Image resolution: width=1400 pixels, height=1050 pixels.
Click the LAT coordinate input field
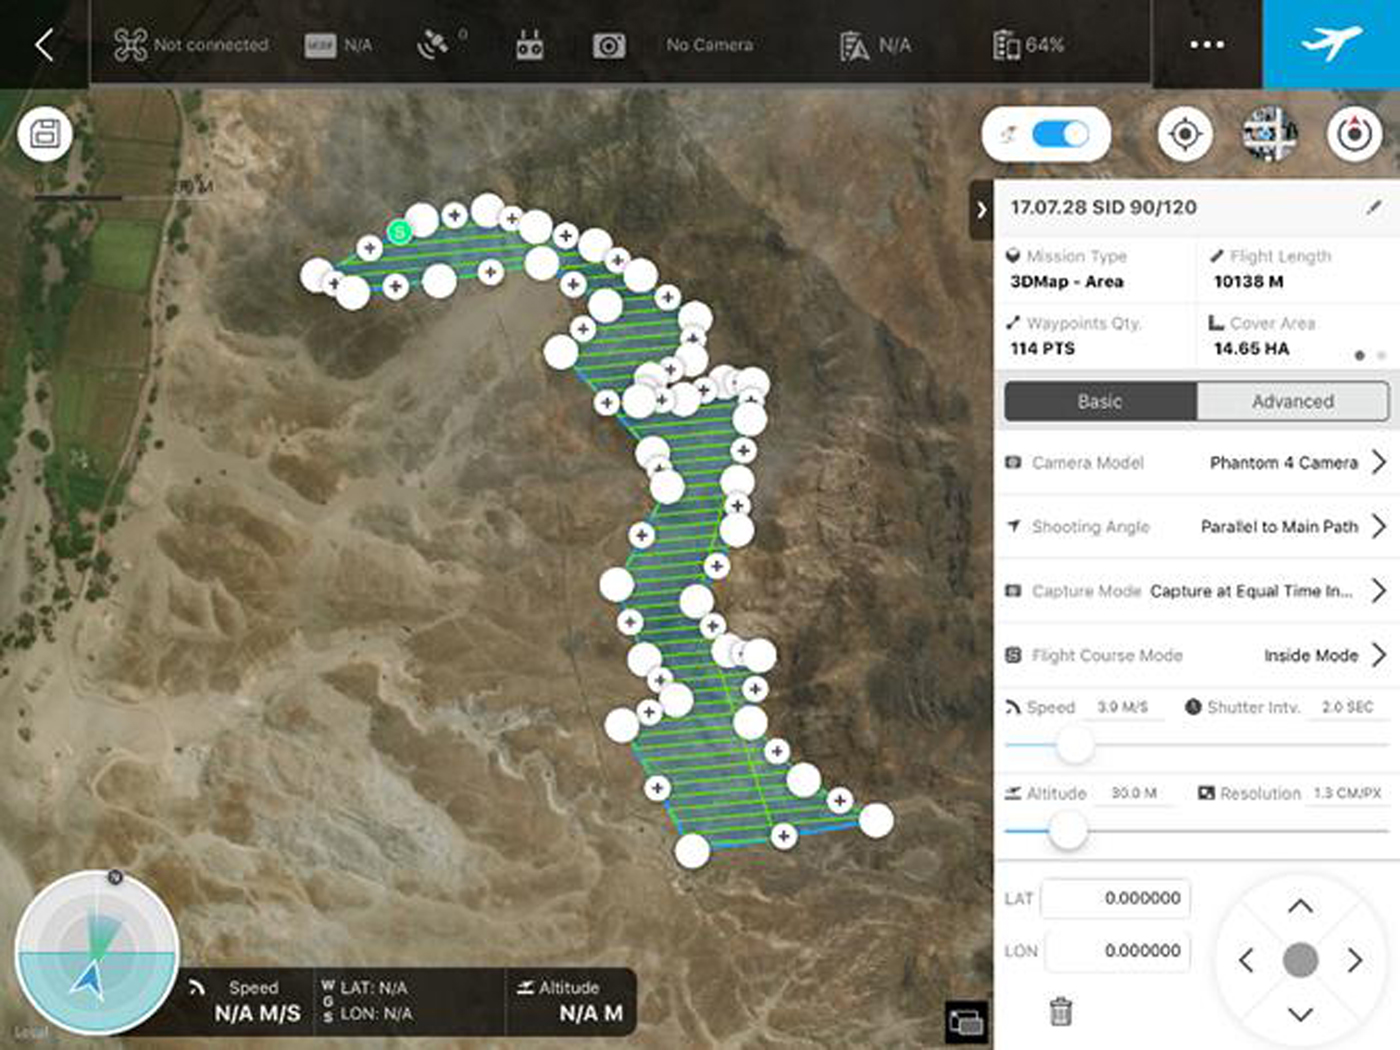pos(1116,898)
